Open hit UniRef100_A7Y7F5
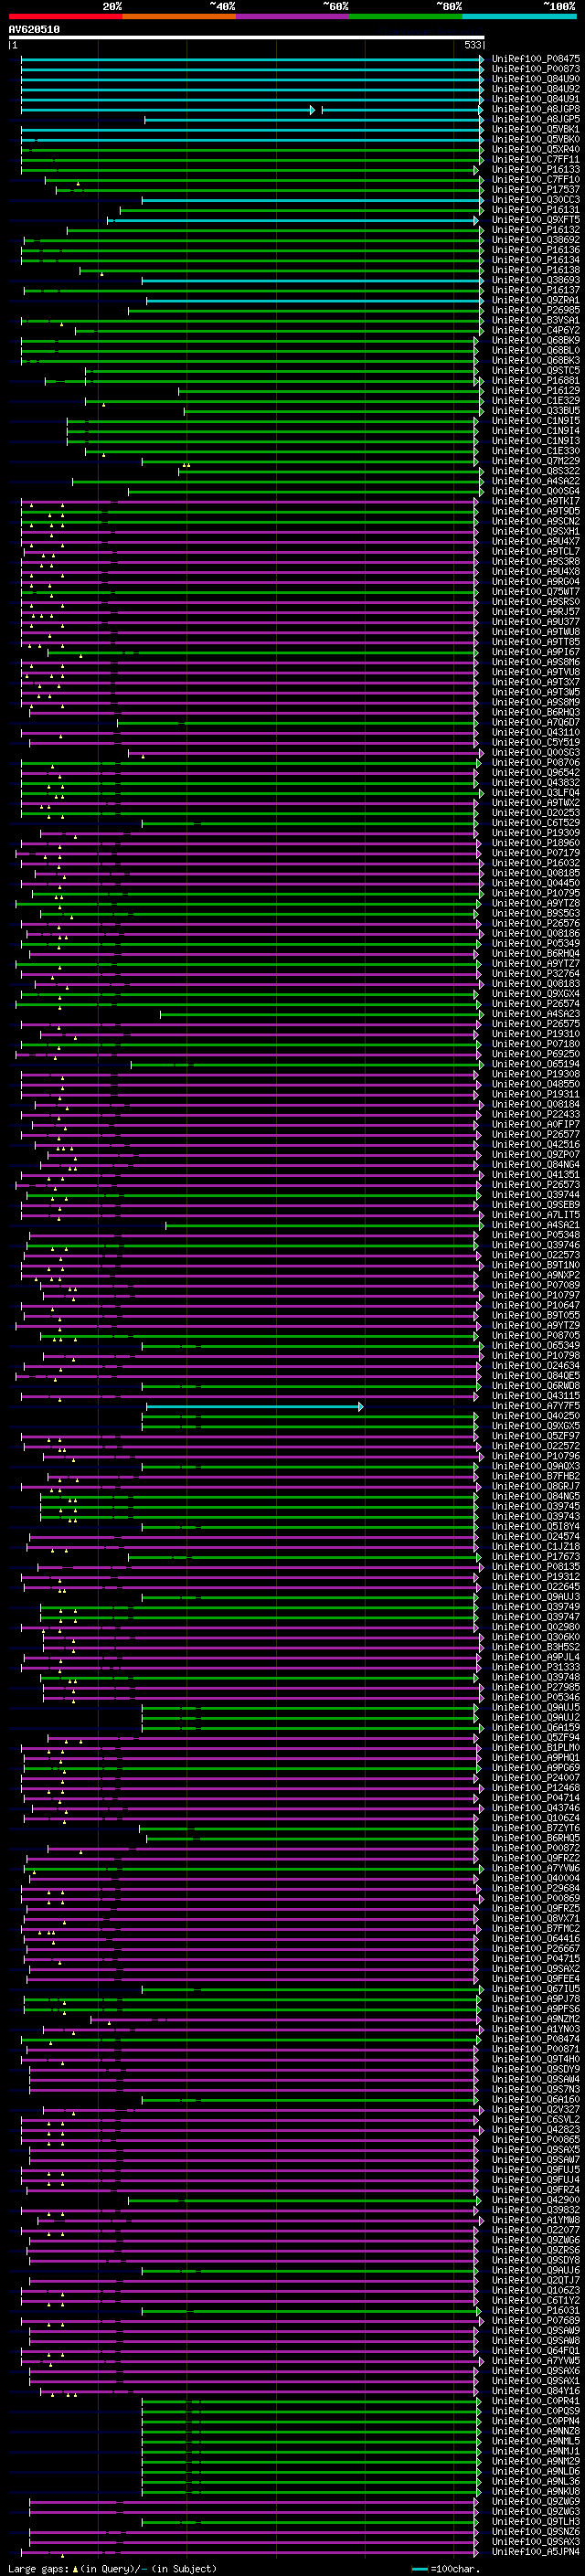Image resolution: width=585 pixels, height=2576 pixels. pos(536,1405)
